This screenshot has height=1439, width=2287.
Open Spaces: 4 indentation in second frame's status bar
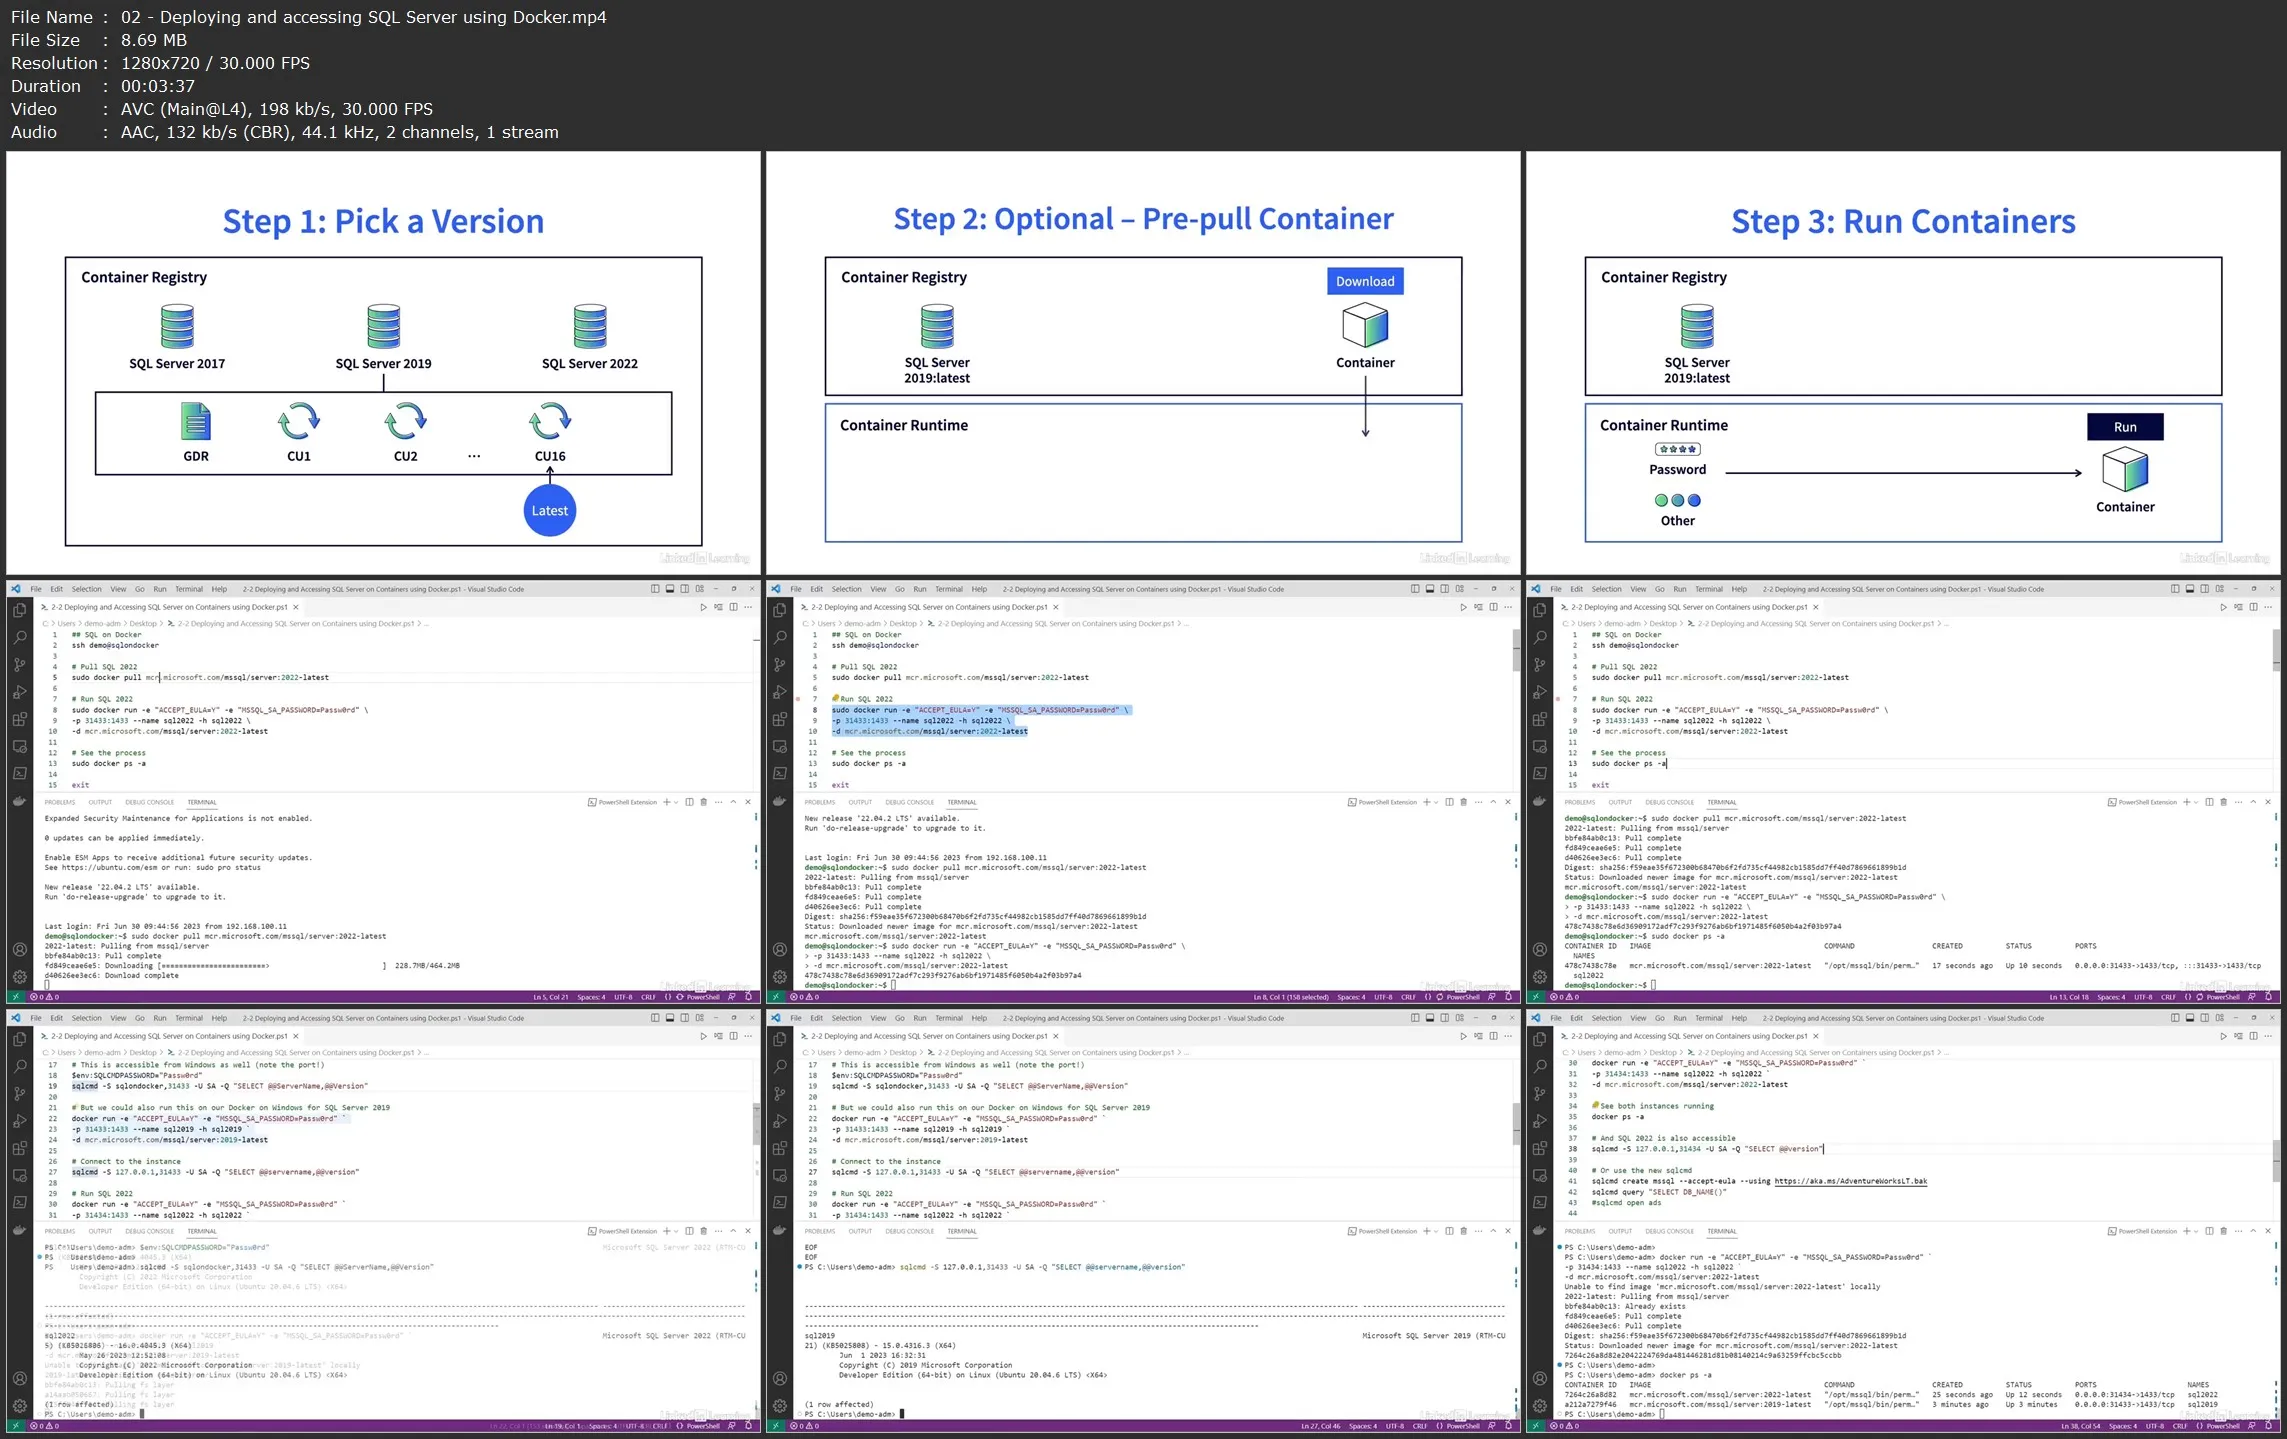pos(1351,997)
